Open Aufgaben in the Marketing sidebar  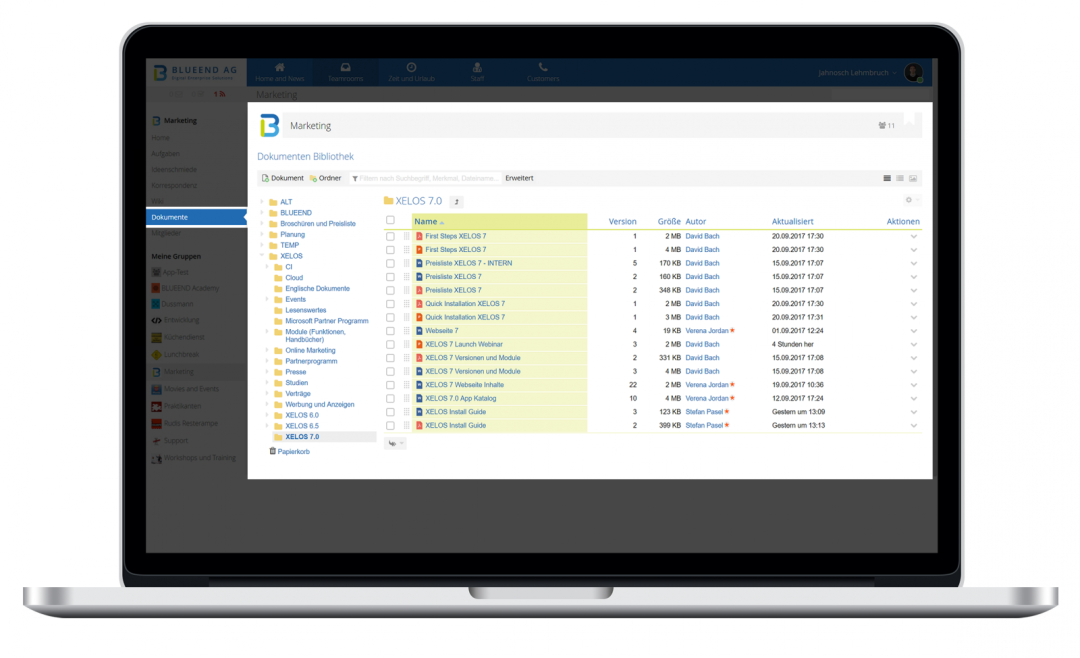(165, 153)
